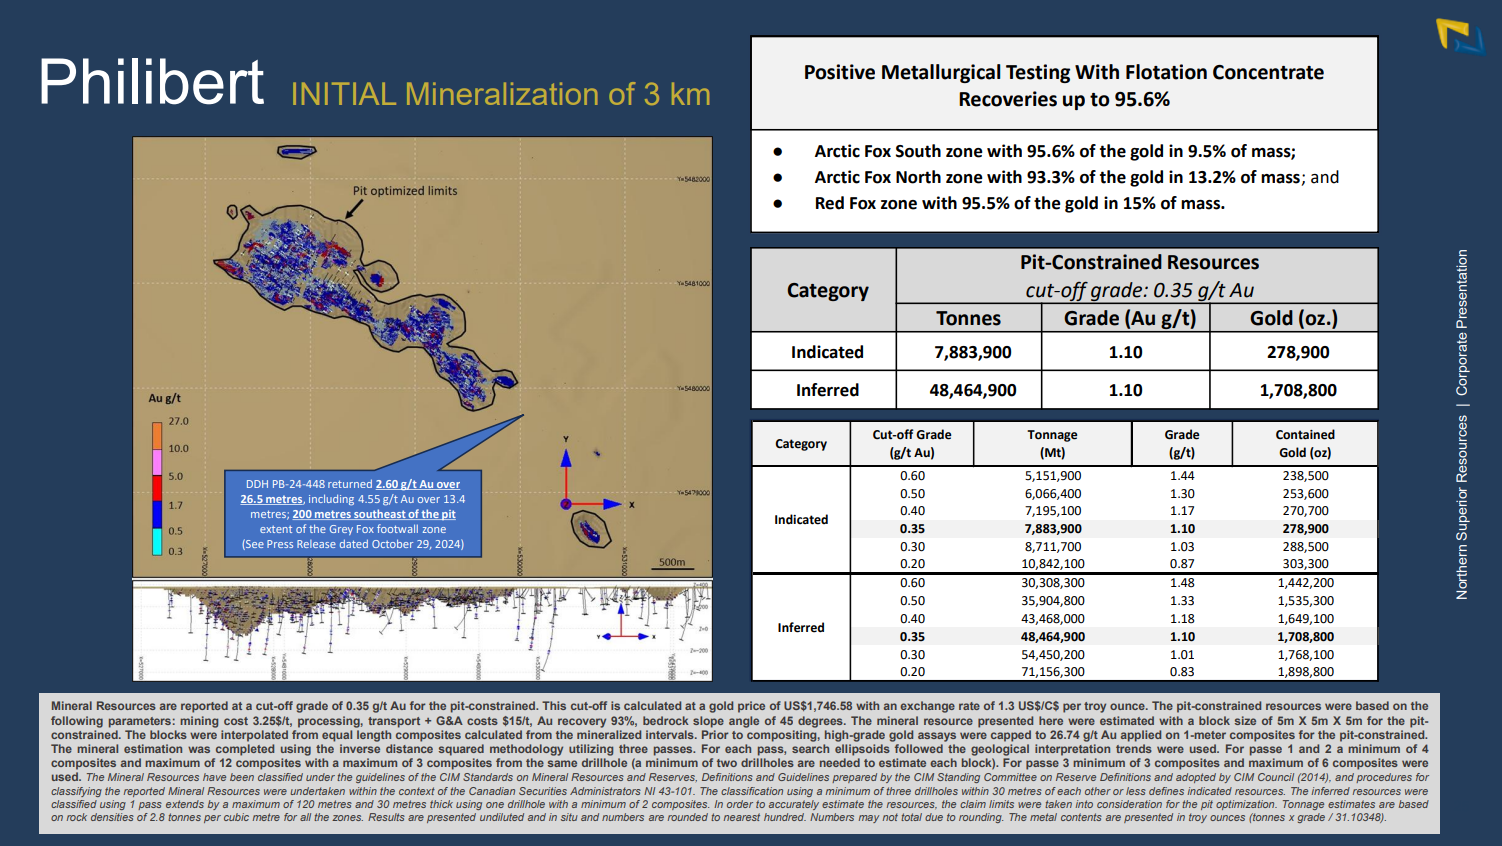The image size is (1502, 846).
Task: Click the Arctic Fox North zone bullet
Action: (x=1076, y=177)
